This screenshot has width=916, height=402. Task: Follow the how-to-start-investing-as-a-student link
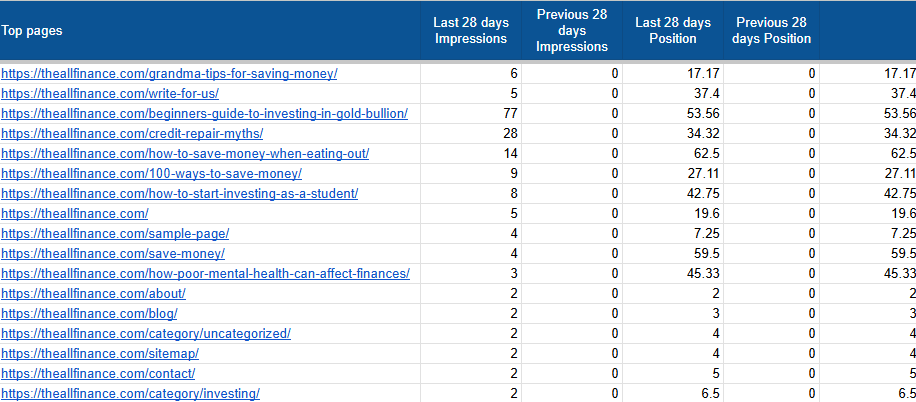(179, 193)
